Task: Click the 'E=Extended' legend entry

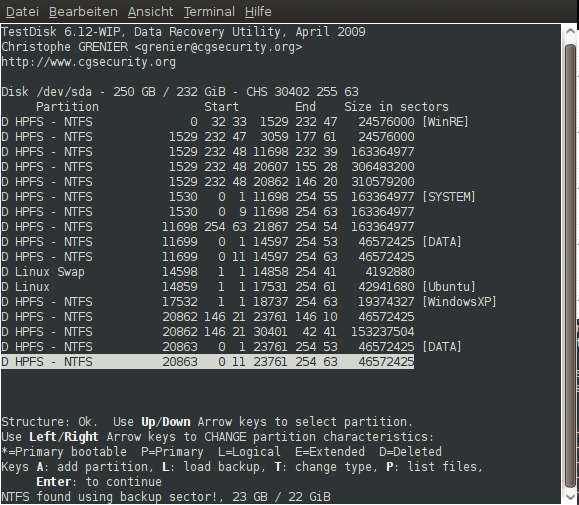Action: click(x=330, y=452)
